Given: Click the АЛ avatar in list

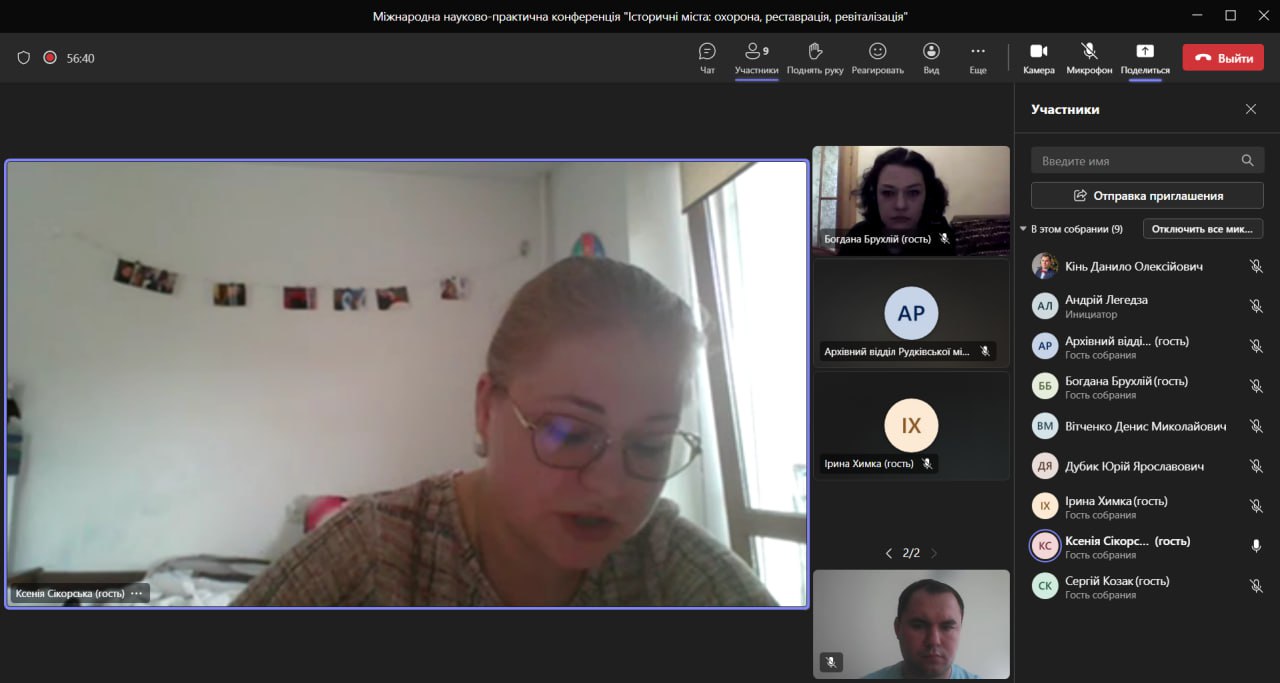Looking at the screenshot, I should (1045, 306).
